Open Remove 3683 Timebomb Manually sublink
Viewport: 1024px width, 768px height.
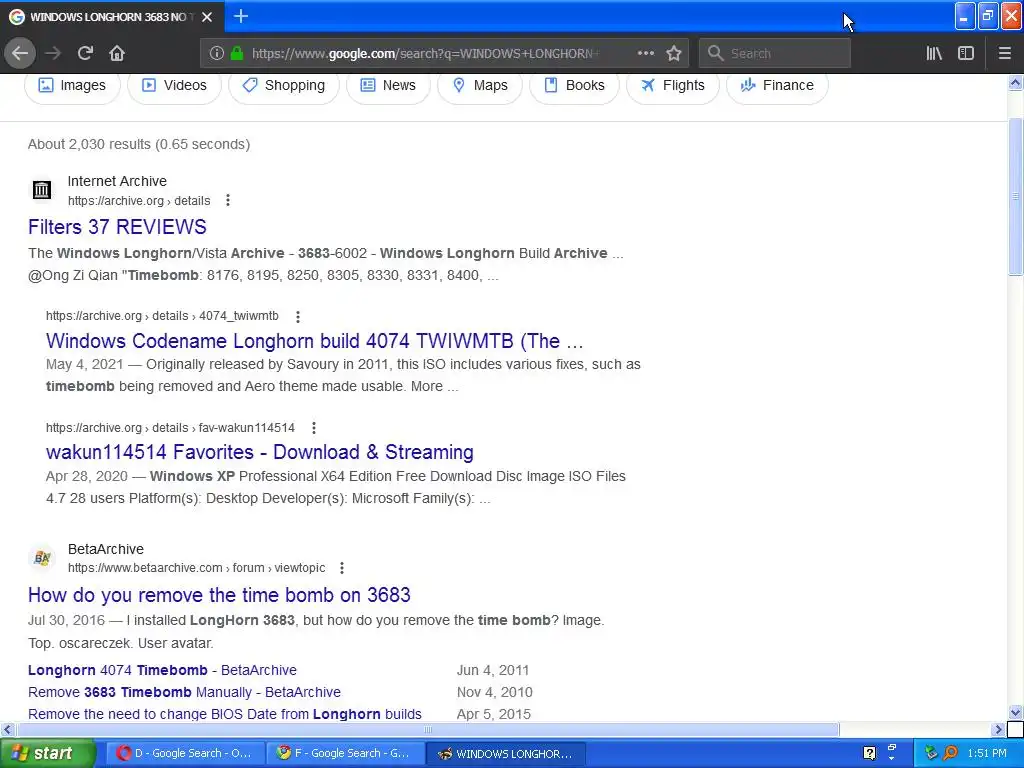pyautogui.click(x=184, y=692)
